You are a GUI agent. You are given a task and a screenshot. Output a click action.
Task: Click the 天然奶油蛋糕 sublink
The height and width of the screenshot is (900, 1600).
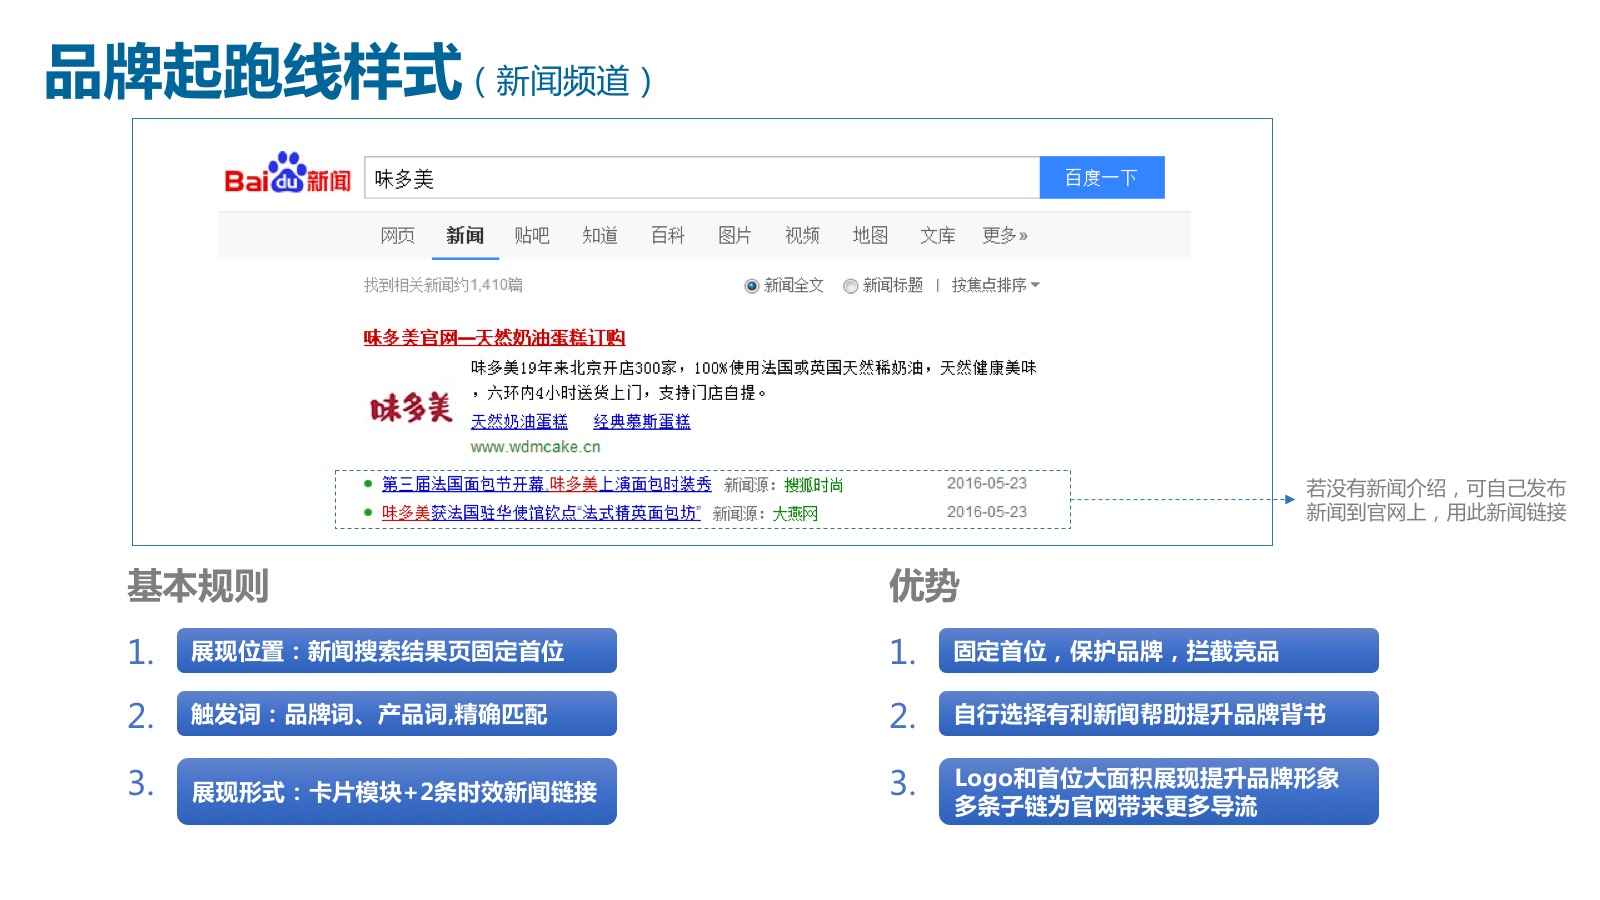(519, 421)
